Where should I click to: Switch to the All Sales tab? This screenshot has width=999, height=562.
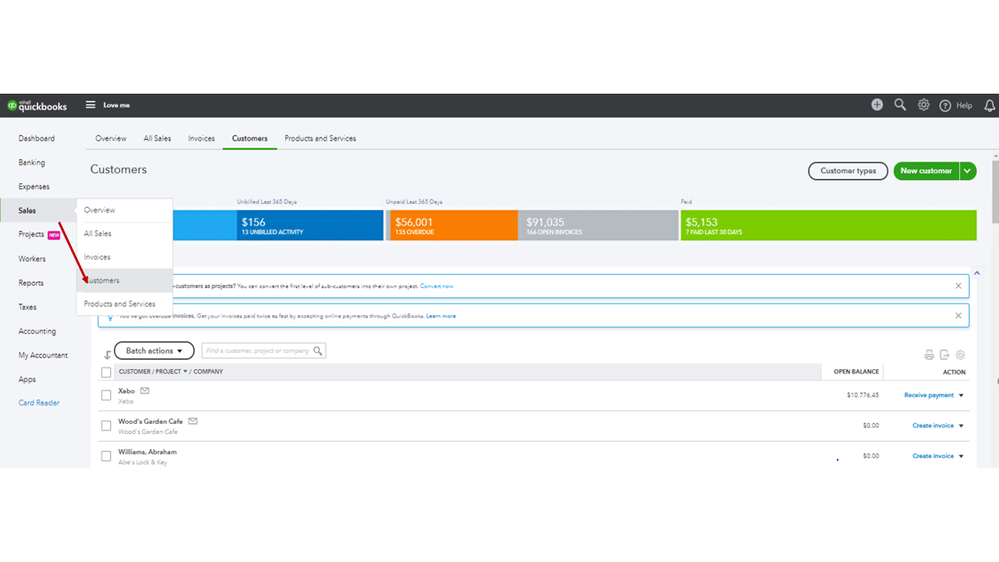(x=157, y=138)
